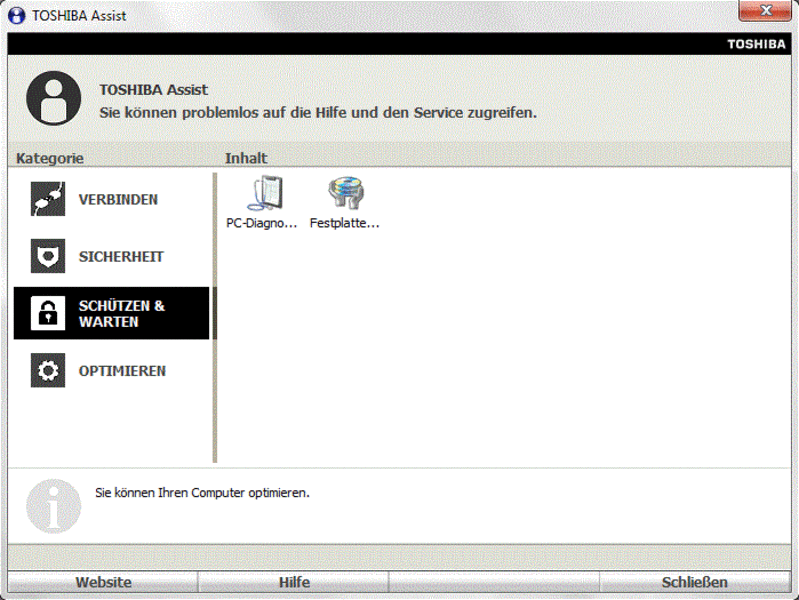Image resolution: width=799 pixels, height=600 pixels.
Task: Select the VERBINDEN category
Action: (112, 199)
